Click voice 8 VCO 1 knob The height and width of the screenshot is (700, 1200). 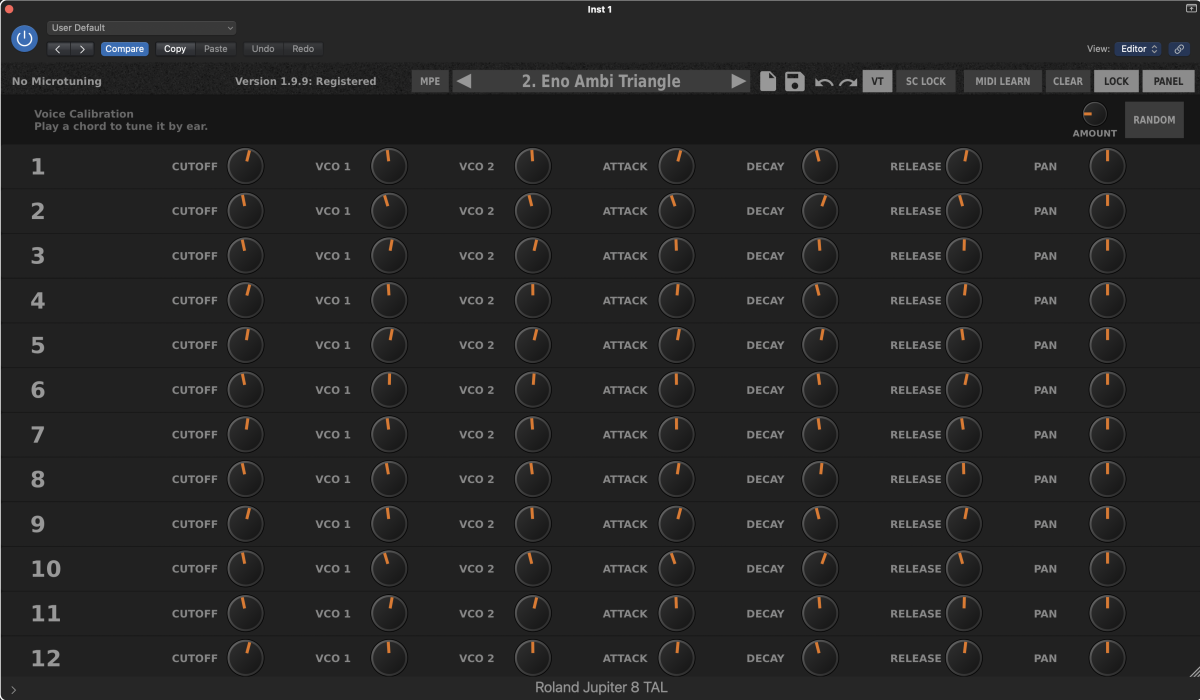click(389, 479)
